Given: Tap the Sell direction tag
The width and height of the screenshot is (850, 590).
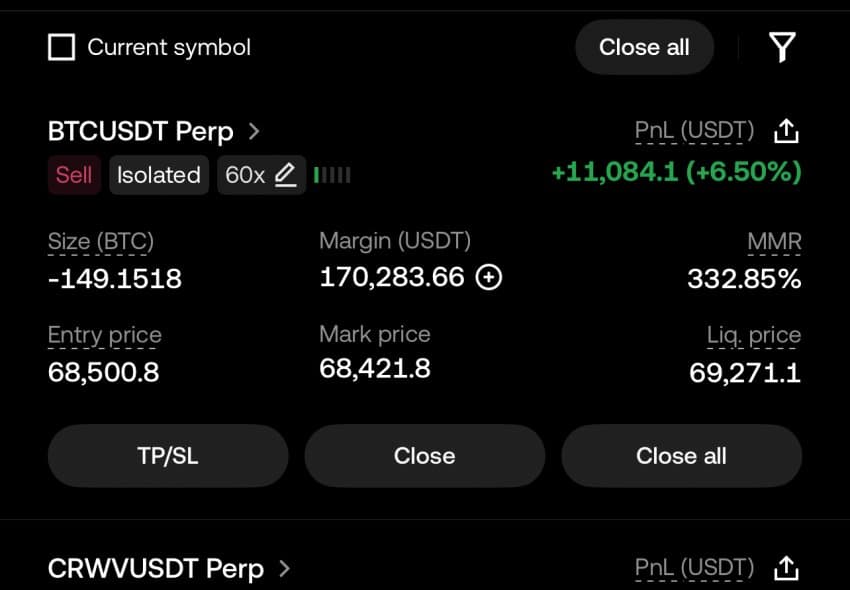Looking at the screenshot, I should [x=74, y=175].
